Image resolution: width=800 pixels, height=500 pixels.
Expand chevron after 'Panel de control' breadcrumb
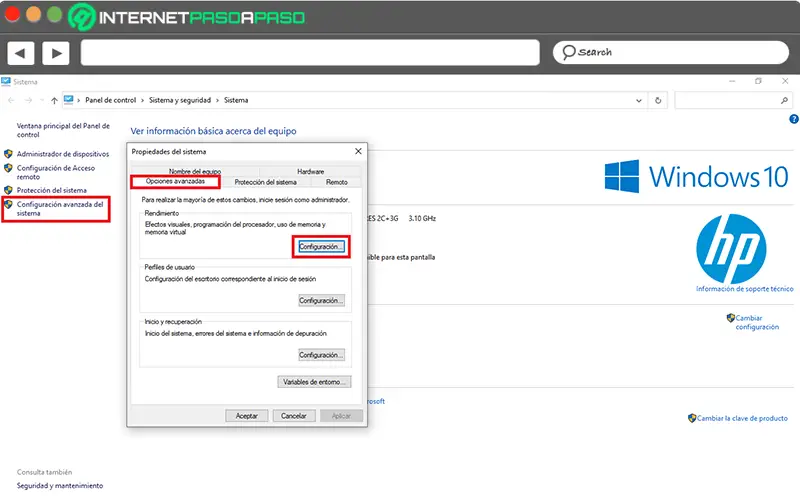[142, 101]
